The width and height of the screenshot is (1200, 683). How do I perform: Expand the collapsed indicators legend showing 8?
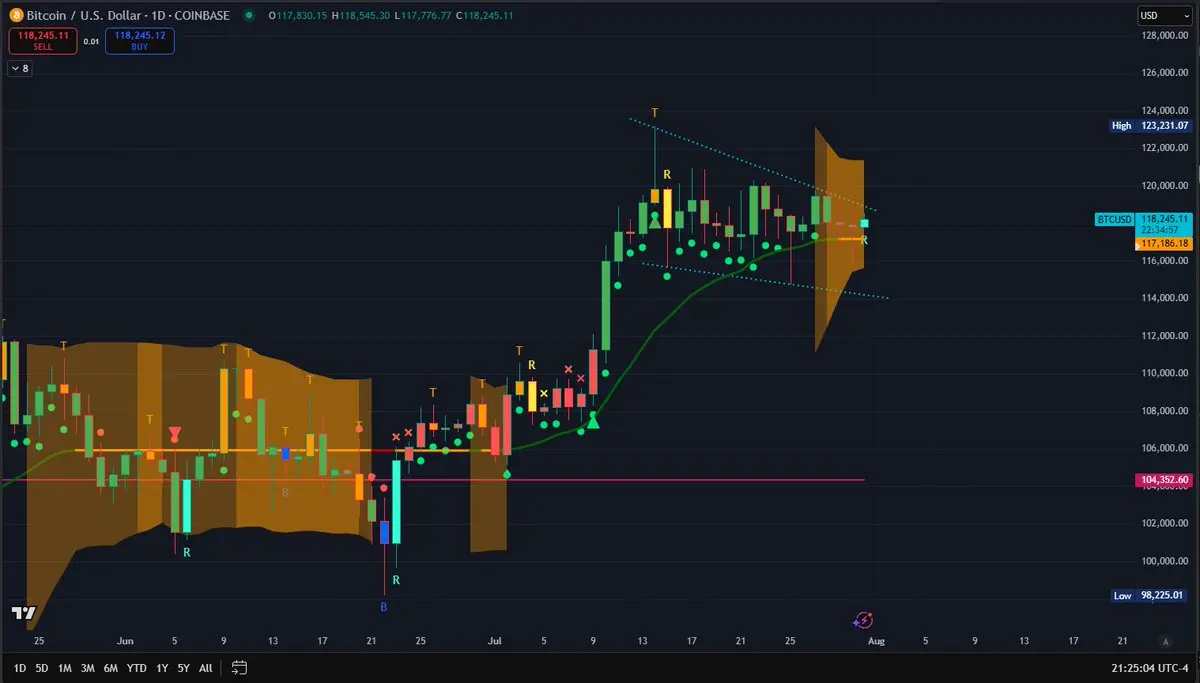point(20,69)
